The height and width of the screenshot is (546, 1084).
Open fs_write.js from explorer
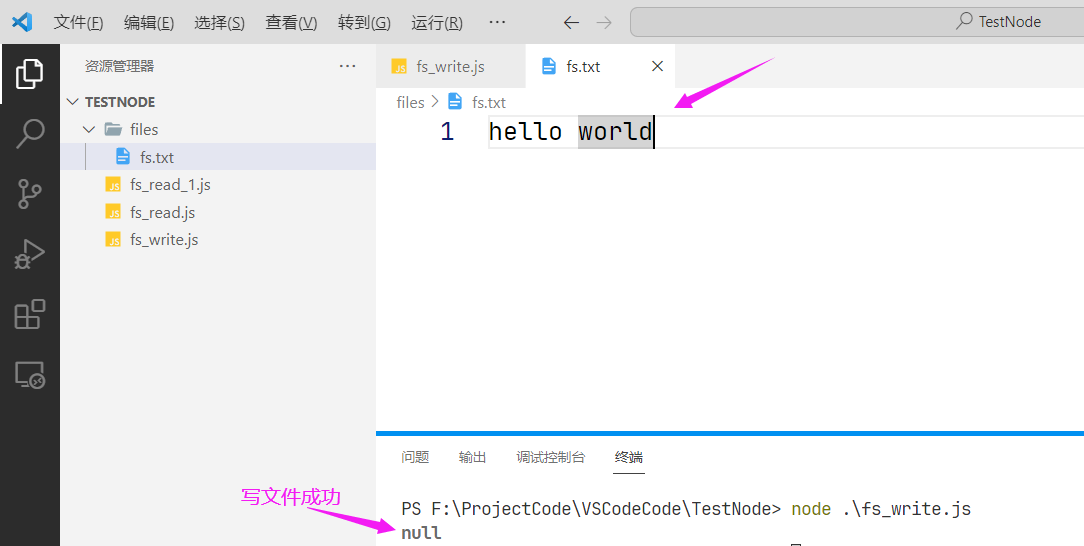pos(218,240)
